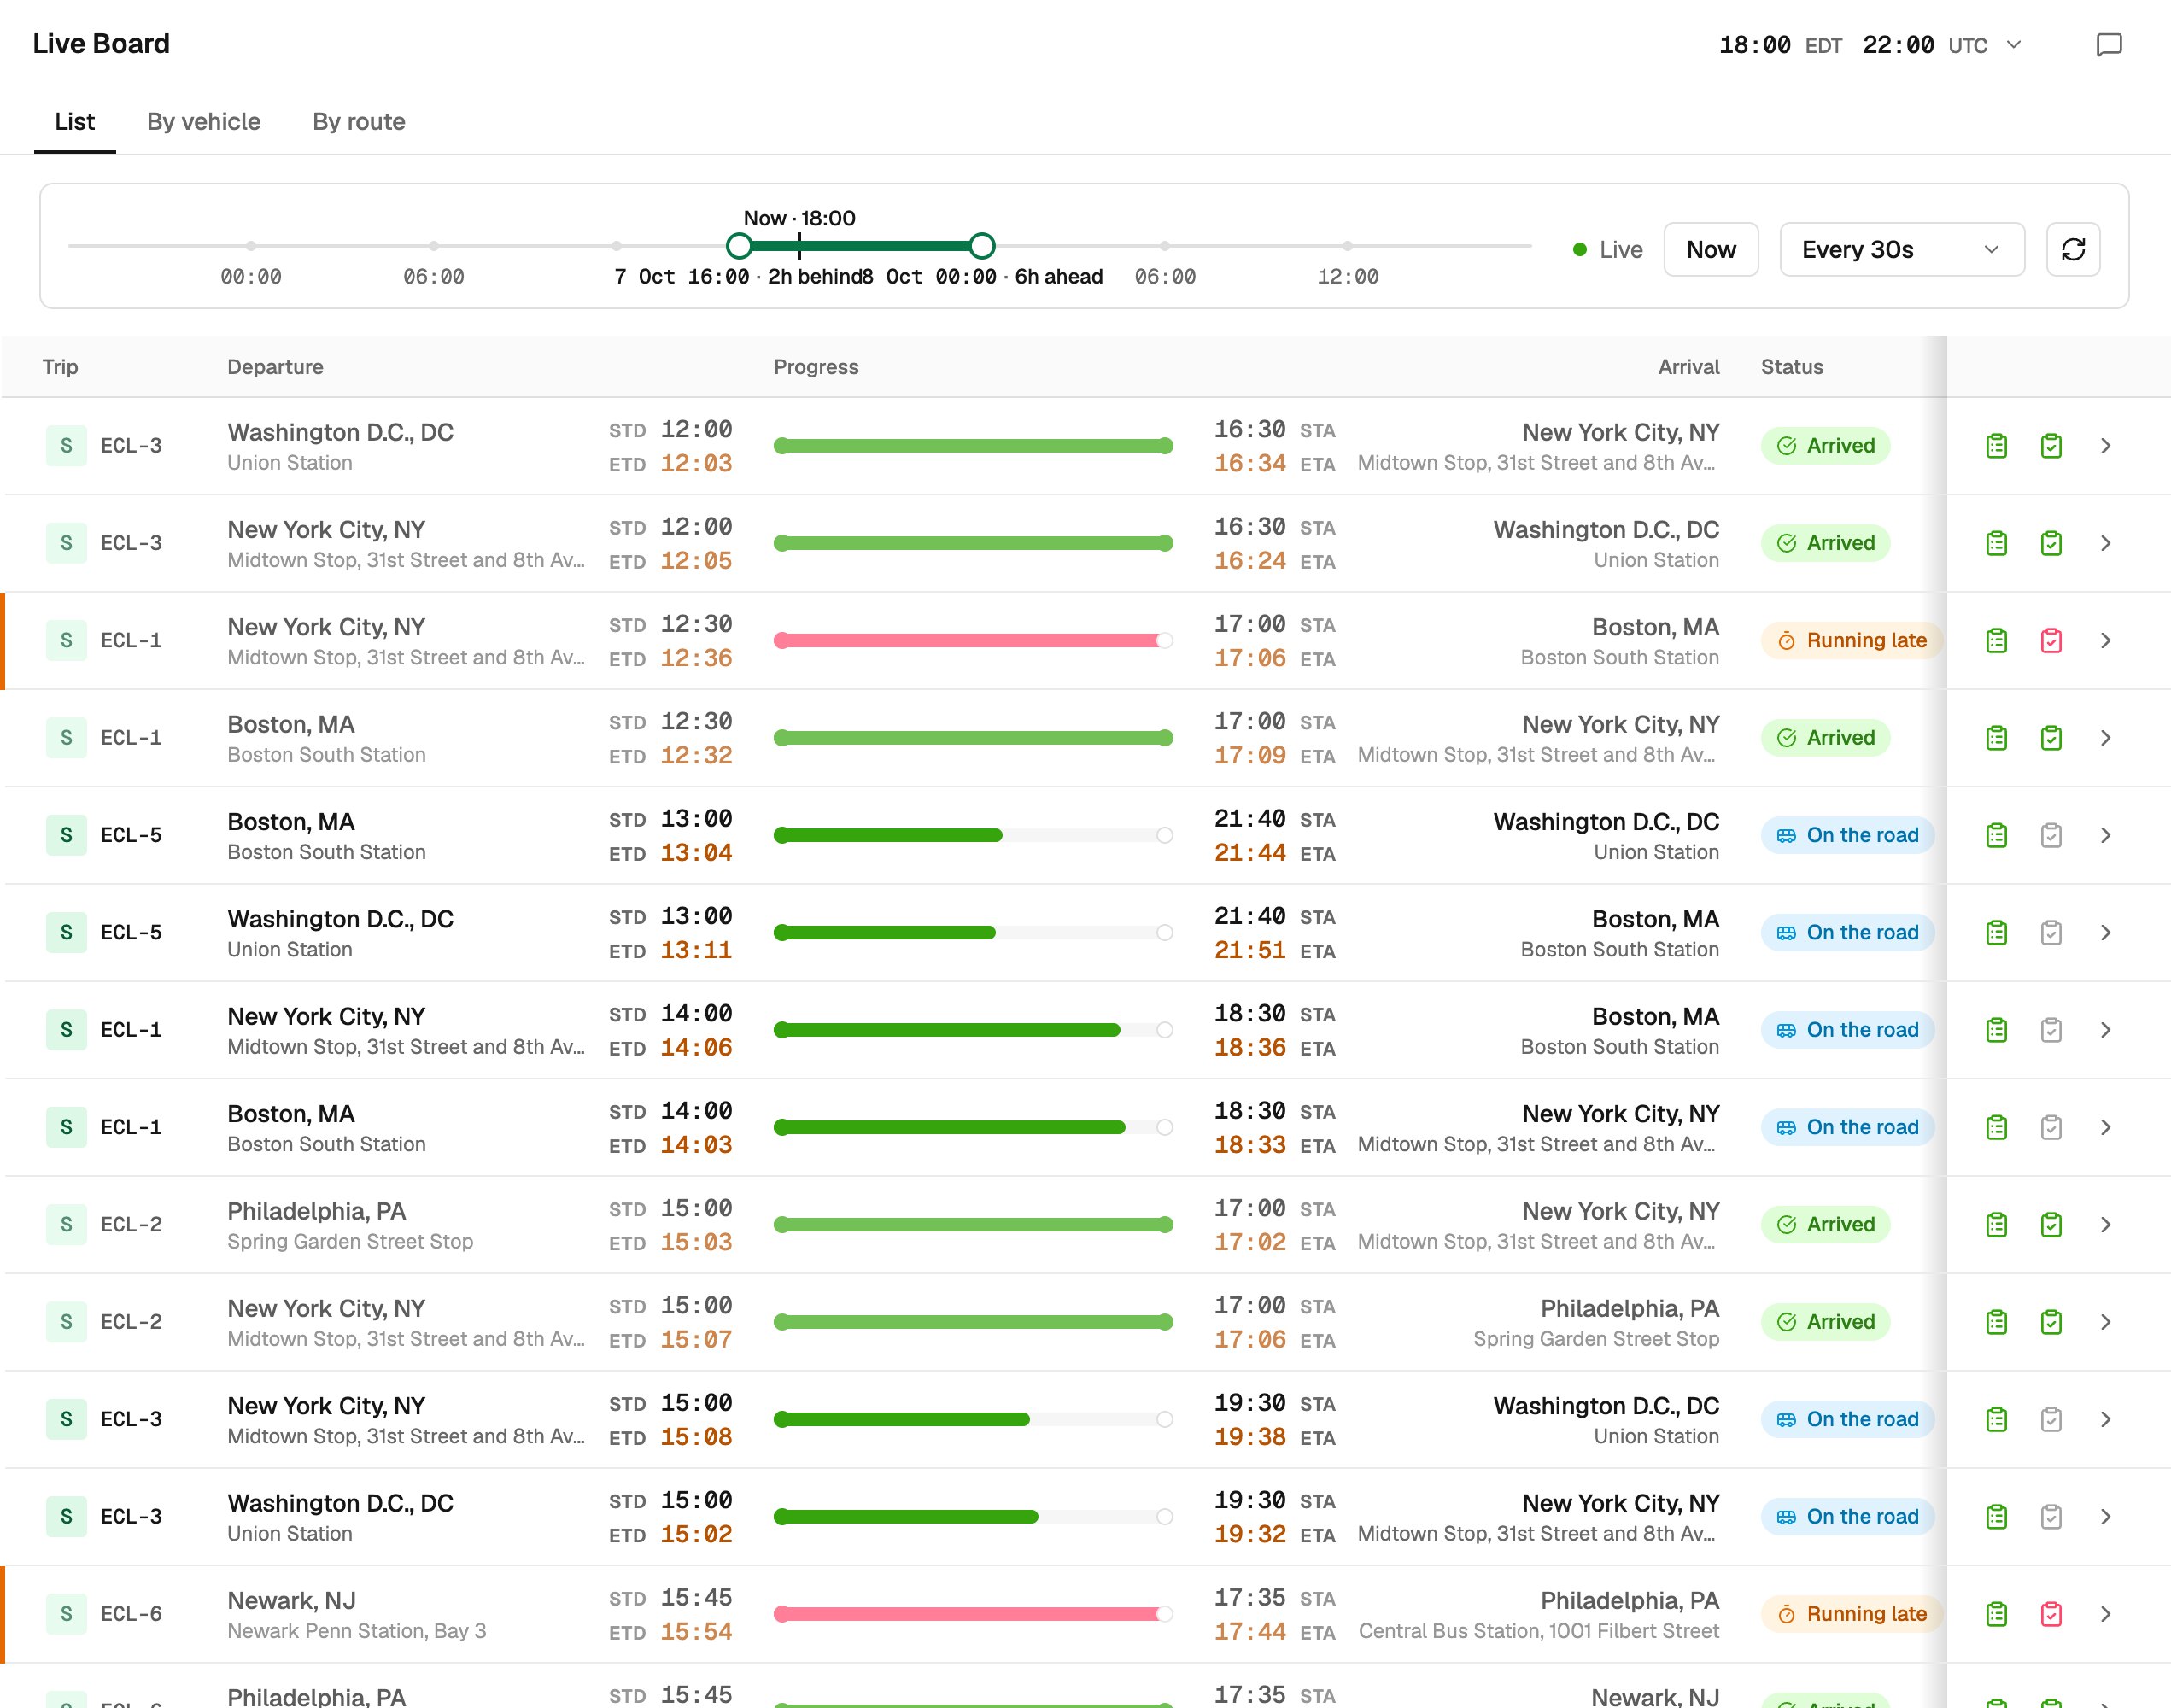The image size is (2171, 1708).
Task: Click the S badge on ECL-5 Washington row
Action: tap(66, 933)
